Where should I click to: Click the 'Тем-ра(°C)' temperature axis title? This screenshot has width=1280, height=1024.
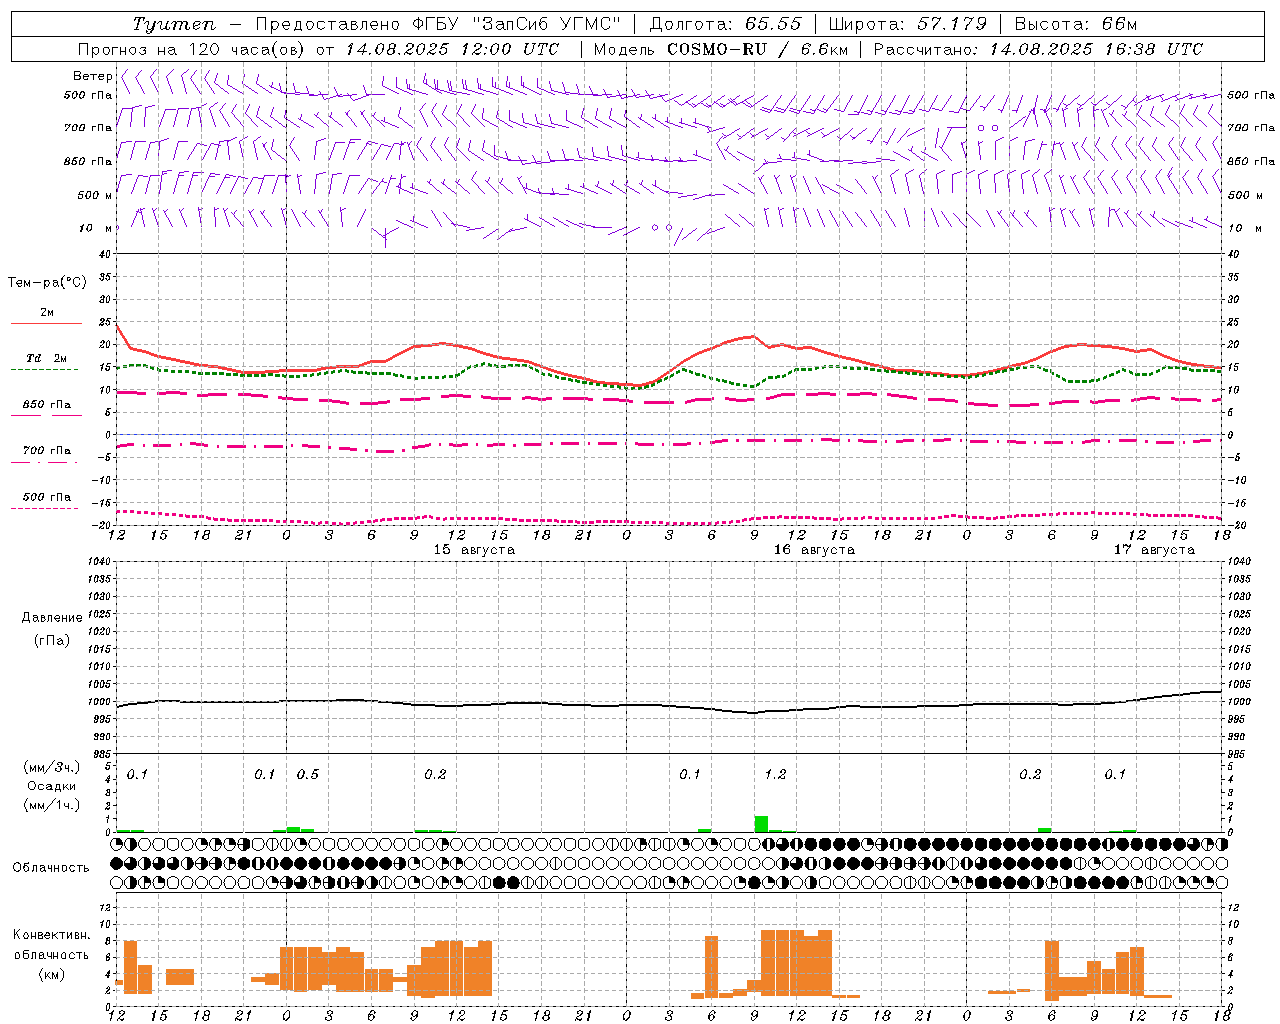47,283
